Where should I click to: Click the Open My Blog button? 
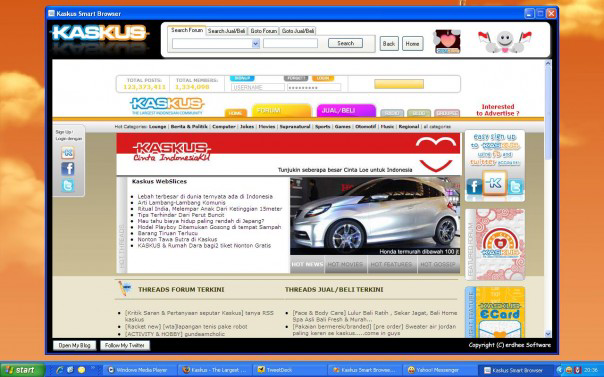tap(74, 345)
